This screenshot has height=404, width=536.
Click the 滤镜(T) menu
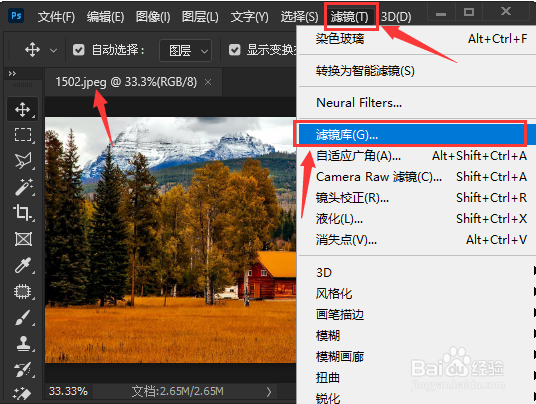point(349,16)
